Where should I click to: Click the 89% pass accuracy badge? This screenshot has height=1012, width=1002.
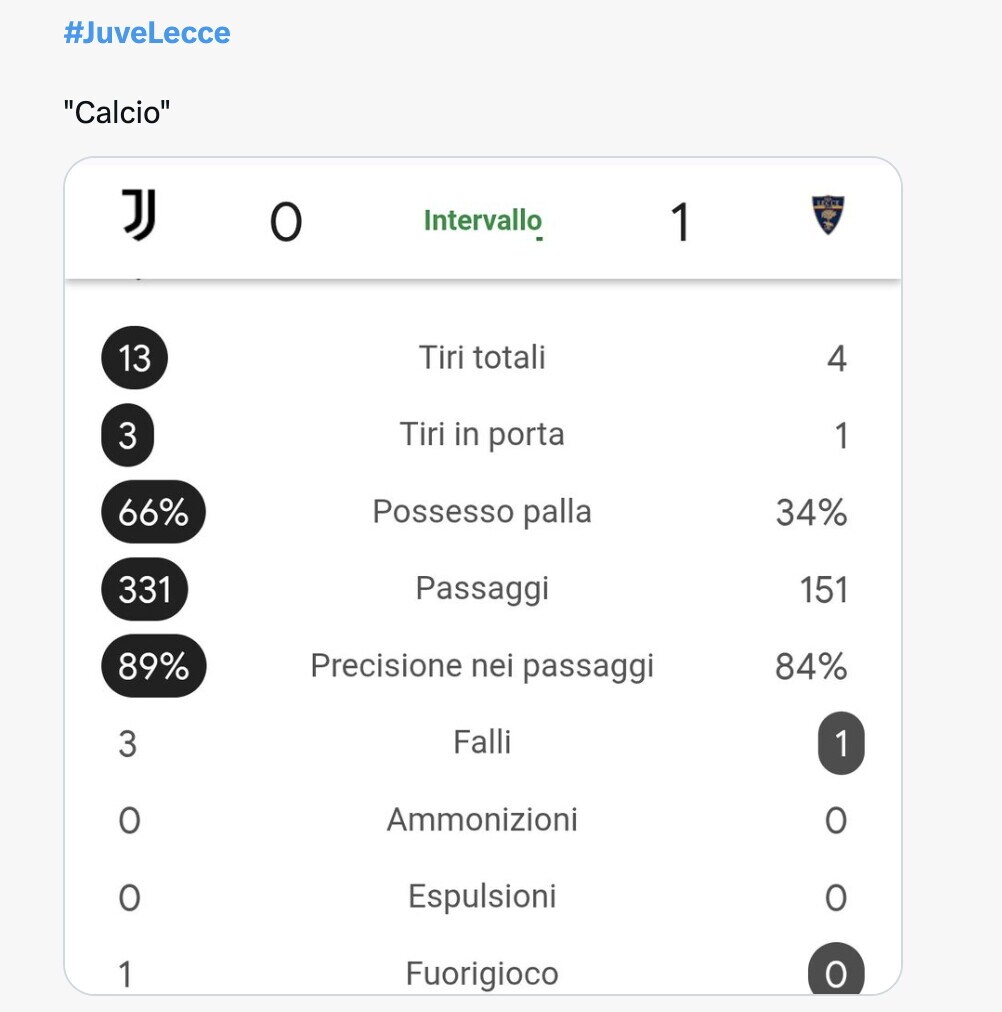tap(153, 666)
